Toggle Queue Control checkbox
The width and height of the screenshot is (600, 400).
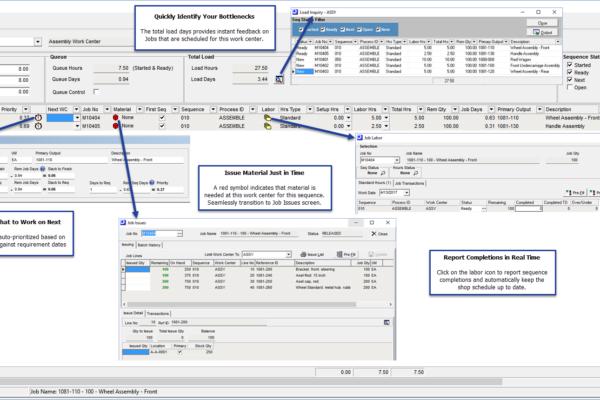coord(96,91)
